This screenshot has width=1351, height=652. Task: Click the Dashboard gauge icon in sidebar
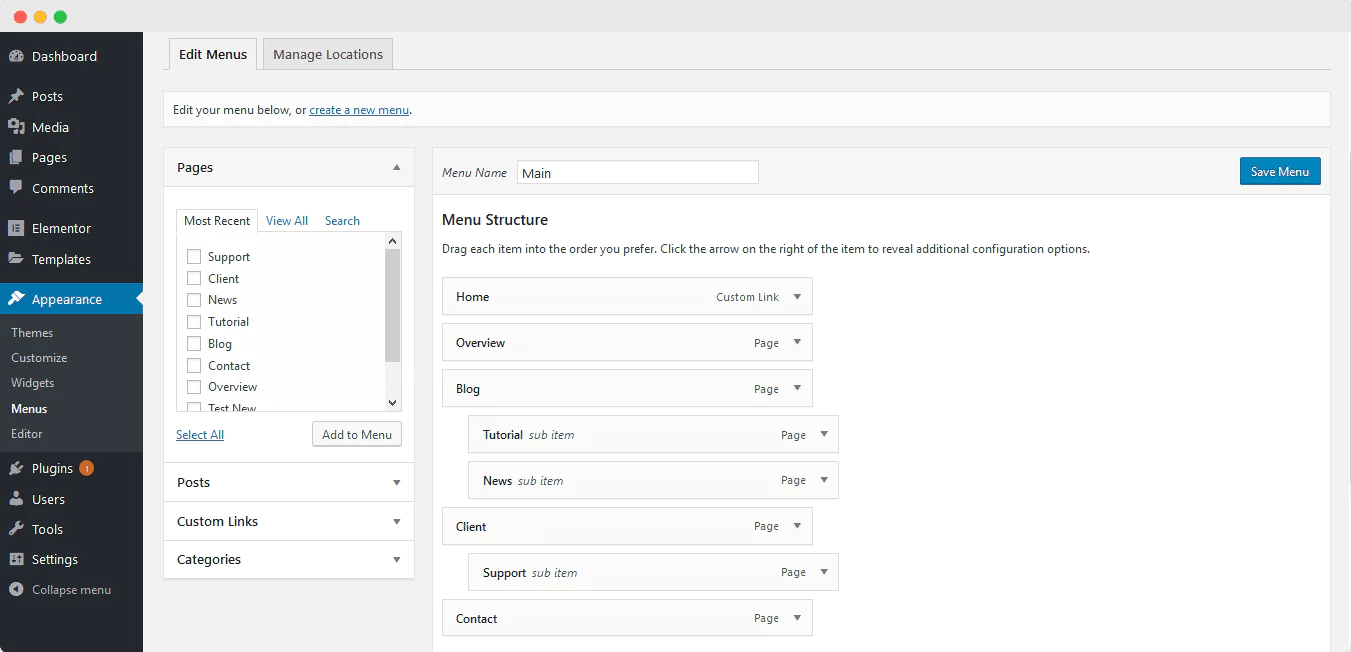coord(16,57)
